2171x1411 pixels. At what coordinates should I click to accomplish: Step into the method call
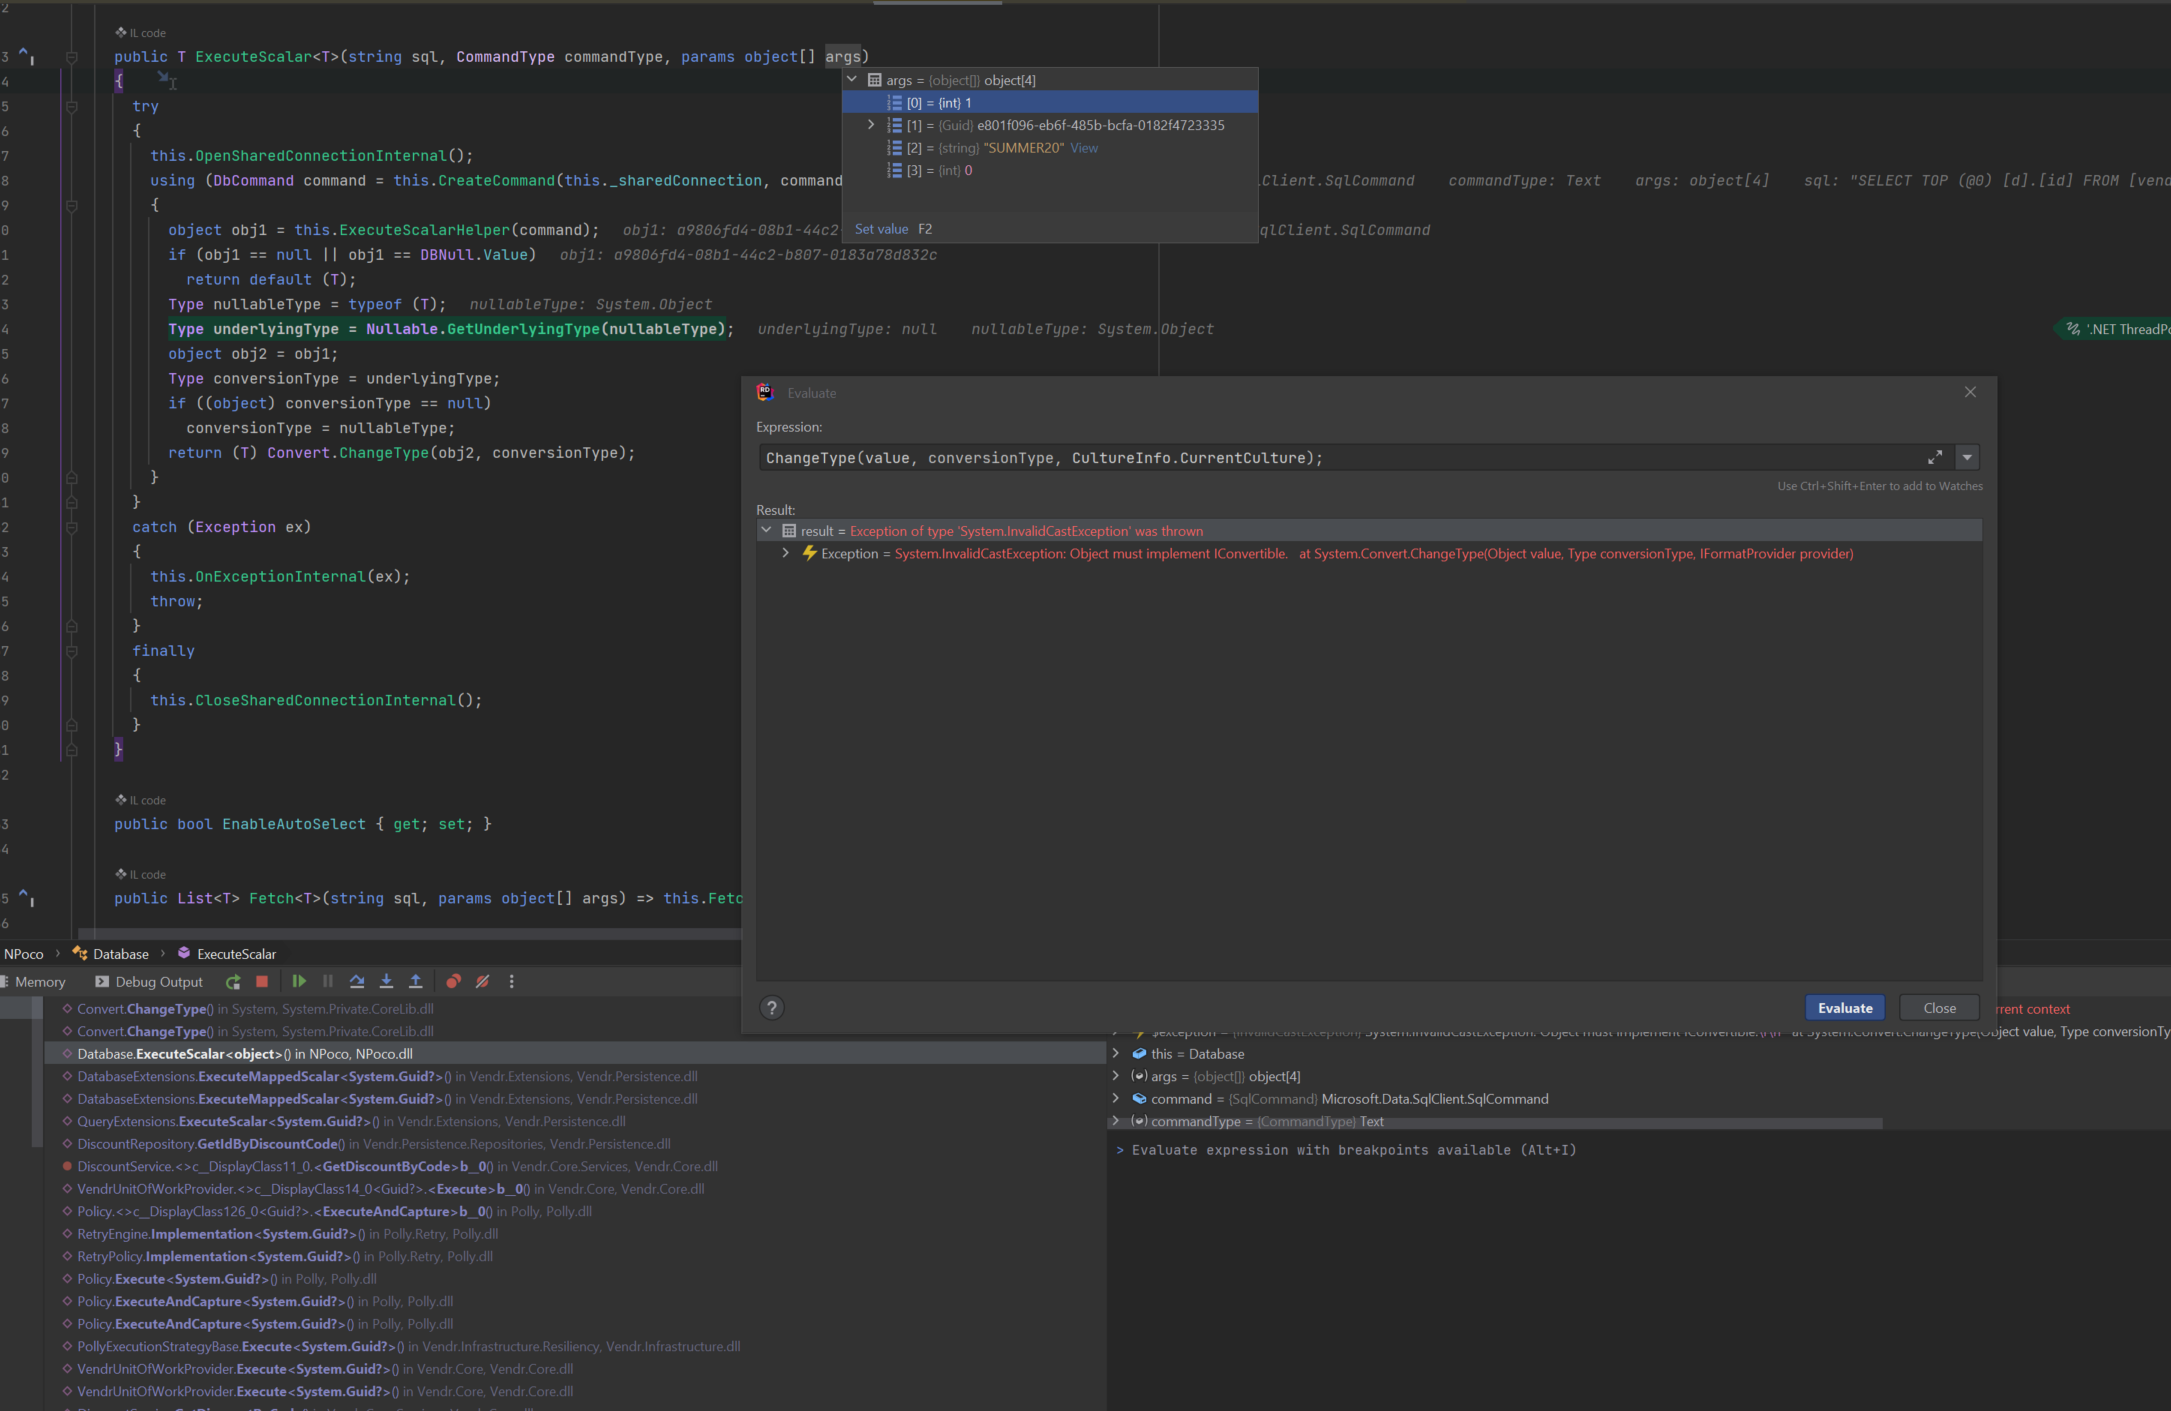pos(386,982)
